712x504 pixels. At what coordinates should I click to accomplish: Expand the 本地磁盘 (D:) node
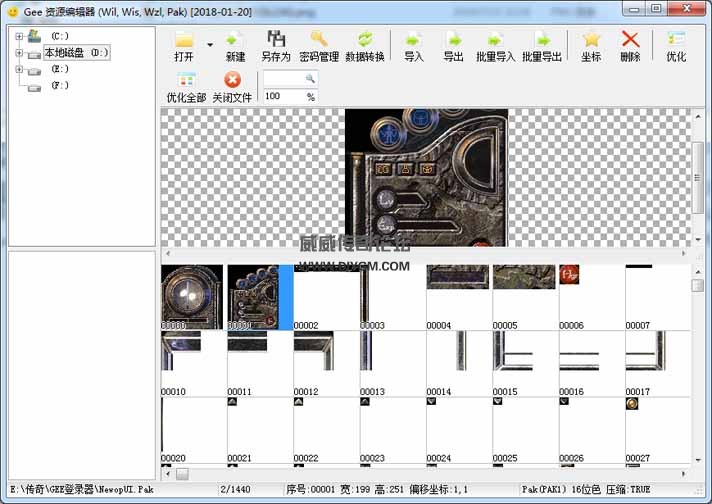[x=19, y=53]
